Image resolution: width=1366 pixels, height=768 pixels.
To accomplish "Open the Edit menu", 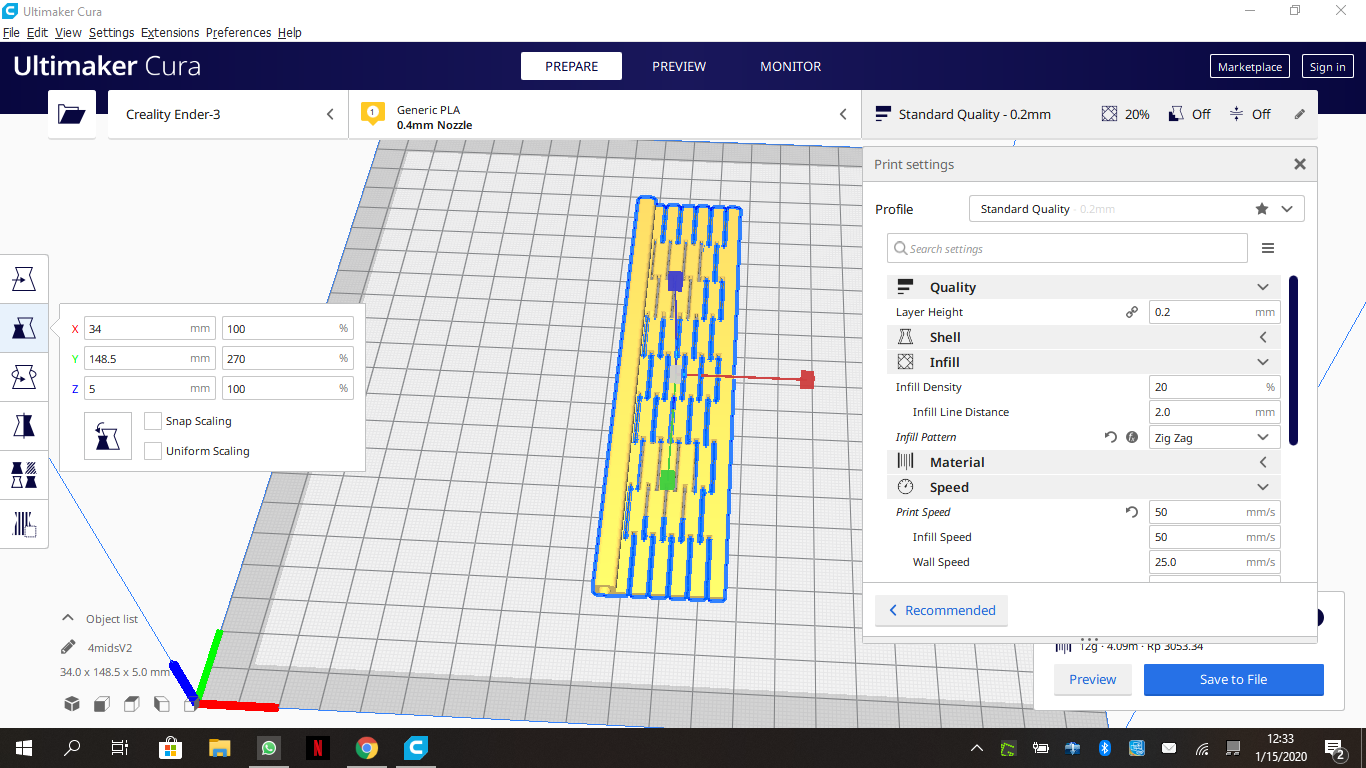I will pyautogui.click(x=37, y=33).
